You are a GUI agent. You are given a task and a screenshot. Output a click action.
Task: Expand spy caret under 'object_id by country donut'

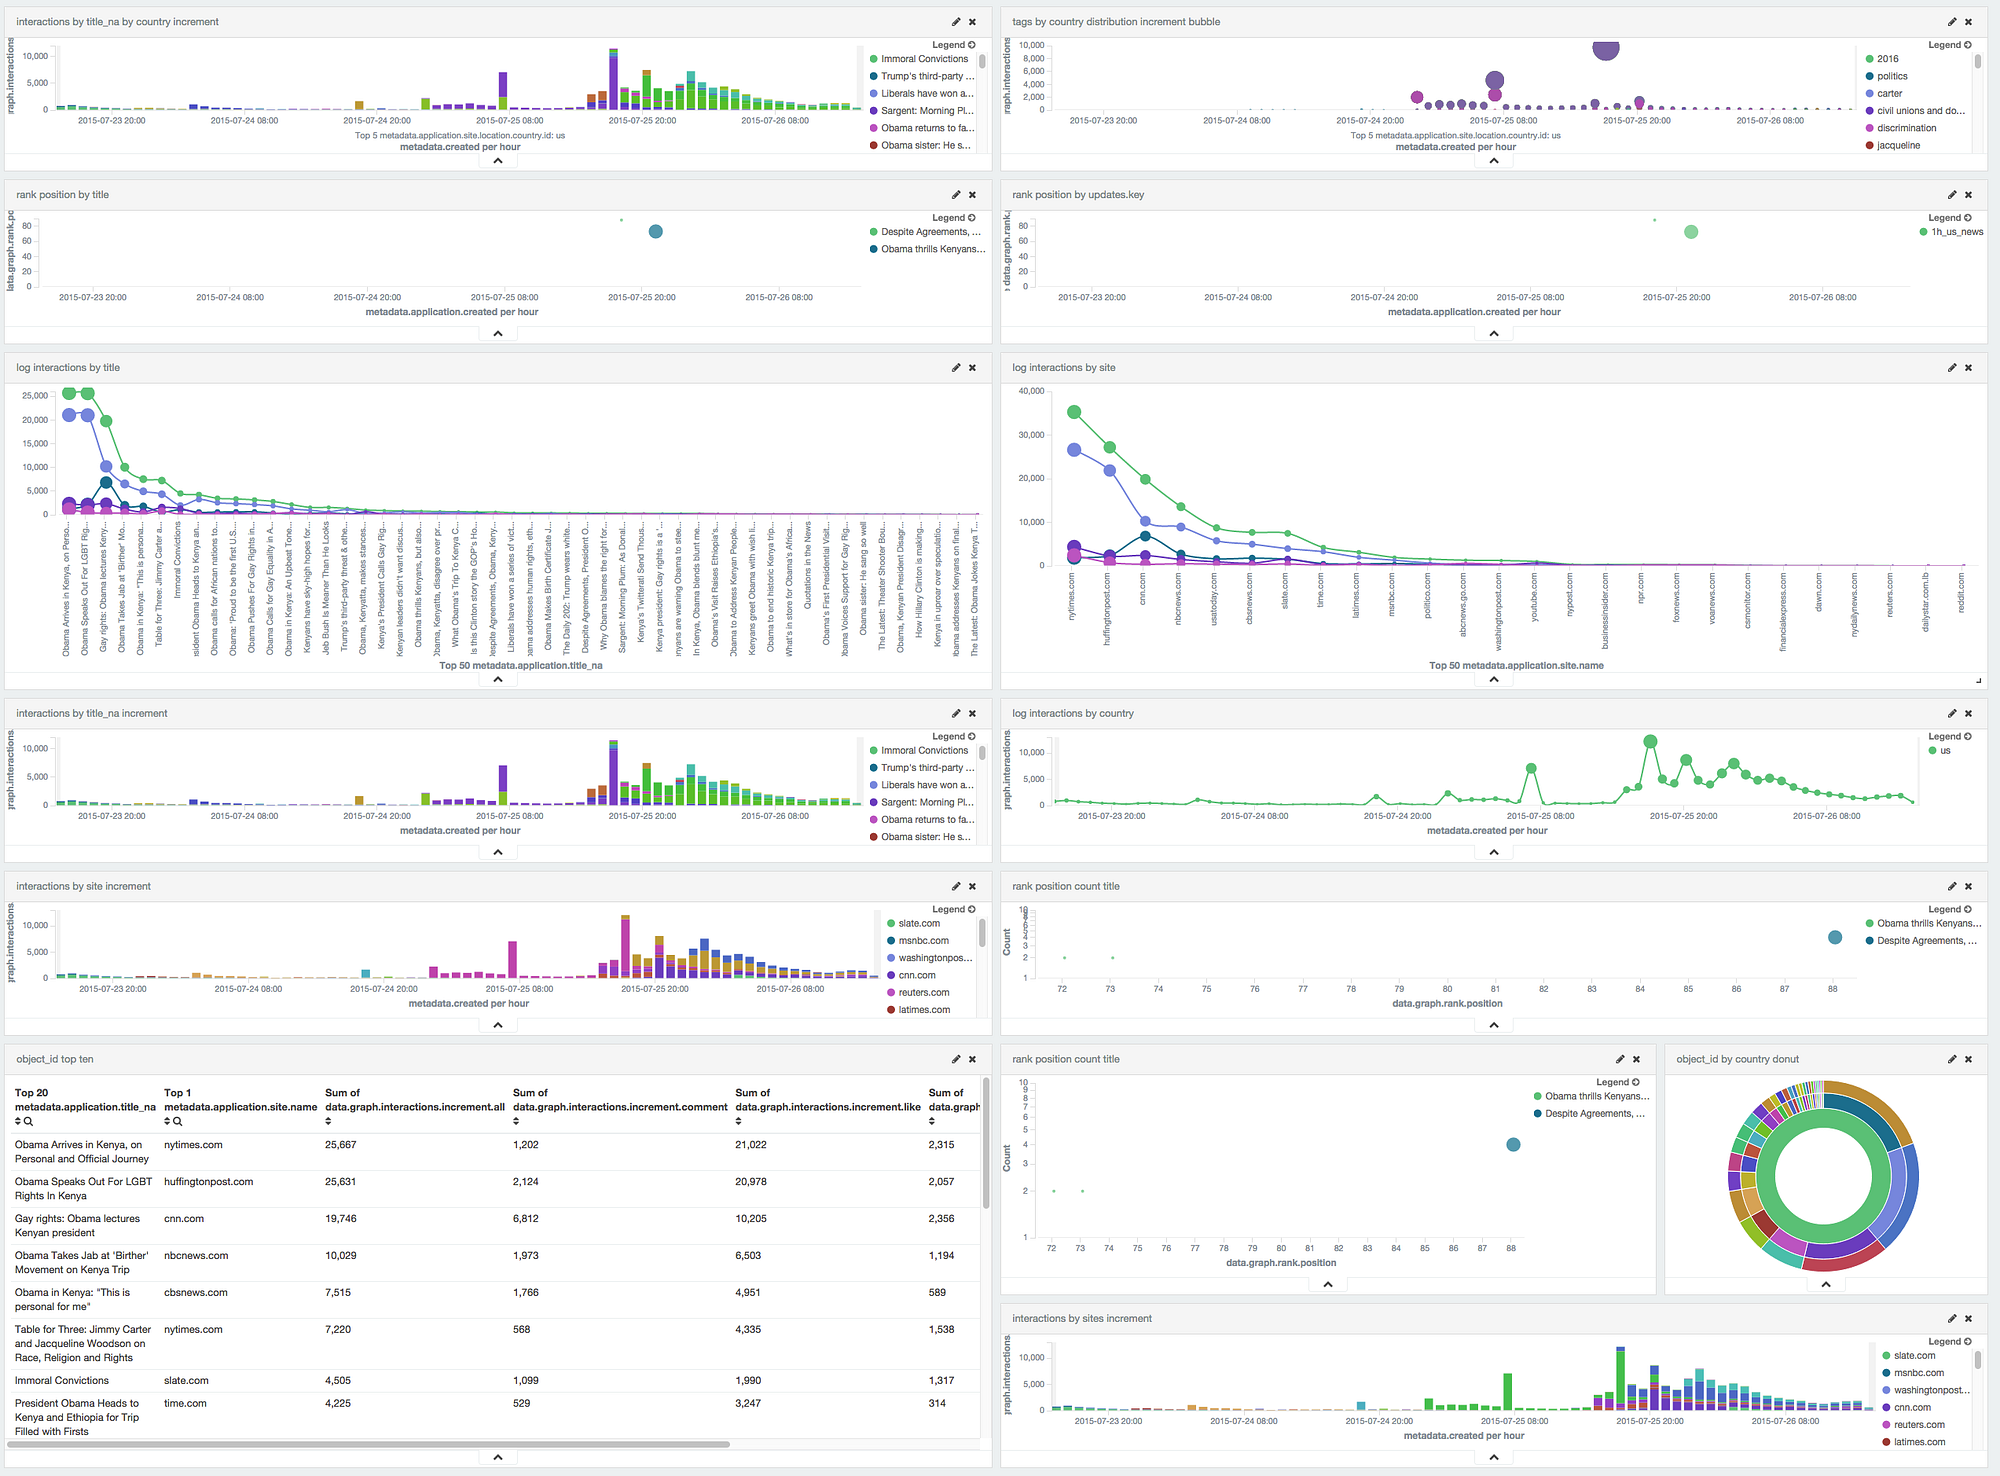pos(1826,1285)
